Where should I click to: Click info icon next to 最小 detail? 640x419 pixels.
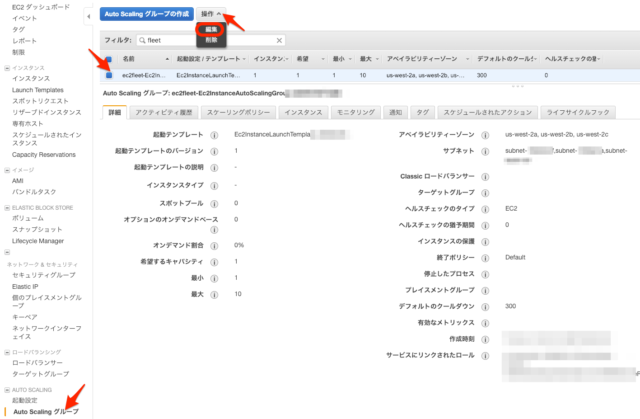214,278
